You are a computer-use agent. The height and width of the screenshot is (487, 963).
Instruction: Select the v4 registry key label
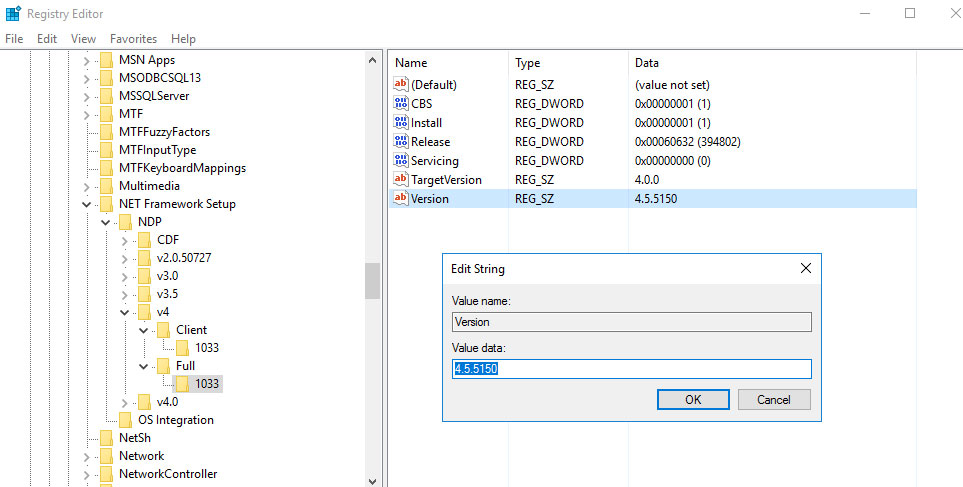point(163,312)
